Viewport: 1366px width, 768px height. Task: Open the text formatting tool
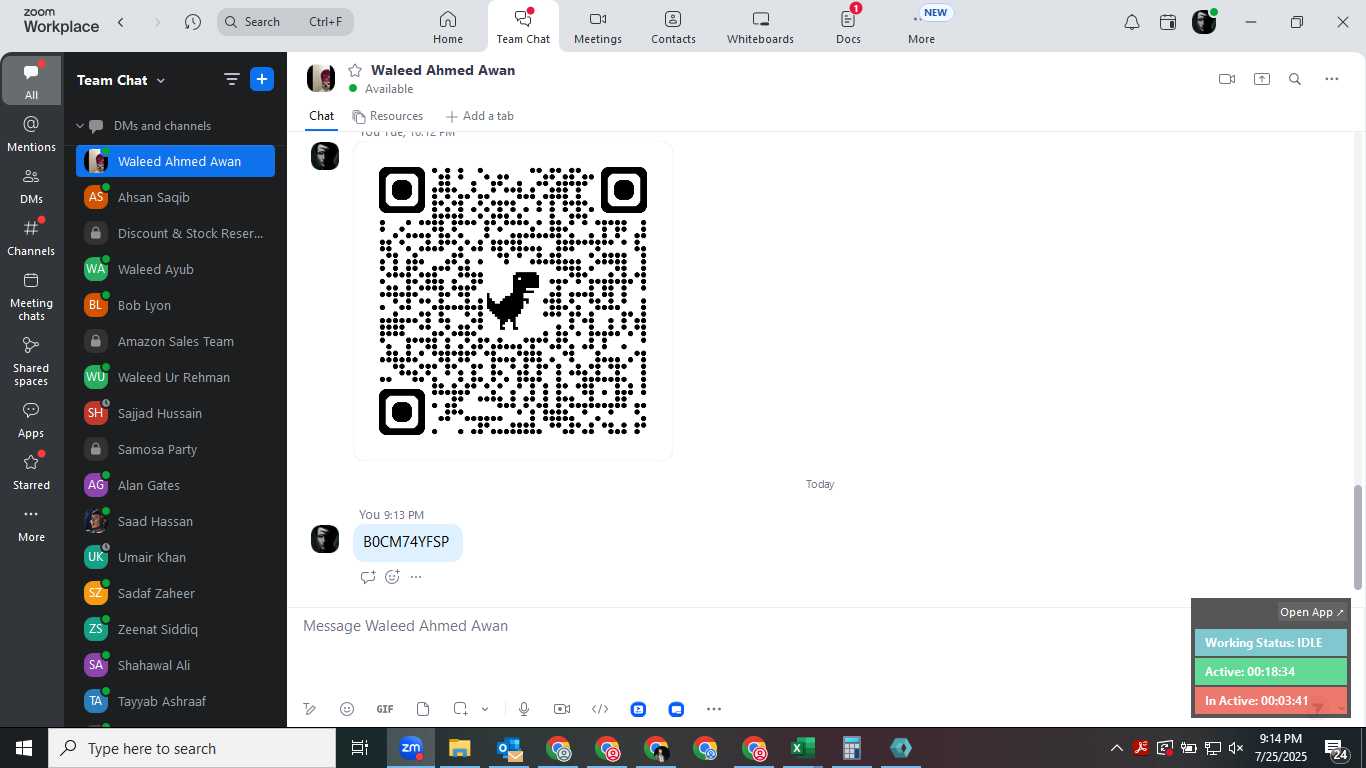coord(310,709)
